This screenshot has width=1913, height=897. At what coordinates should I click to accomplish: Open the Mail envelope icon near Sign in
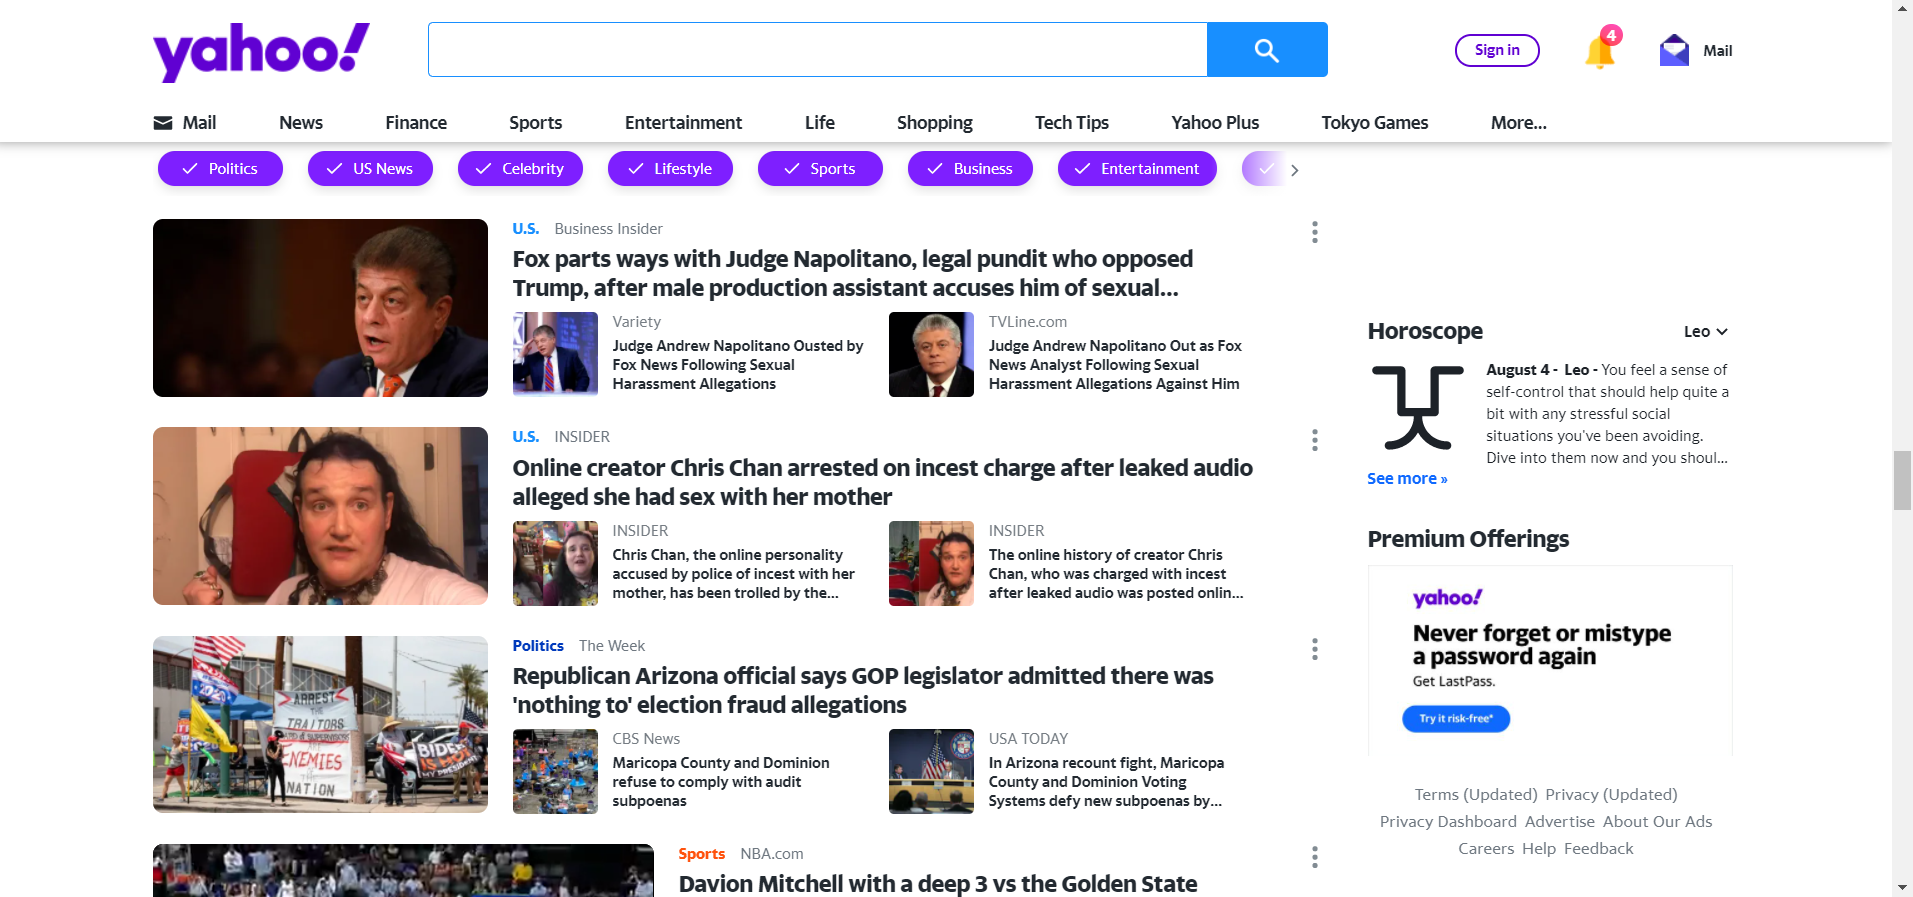(x=1674, y=50)
